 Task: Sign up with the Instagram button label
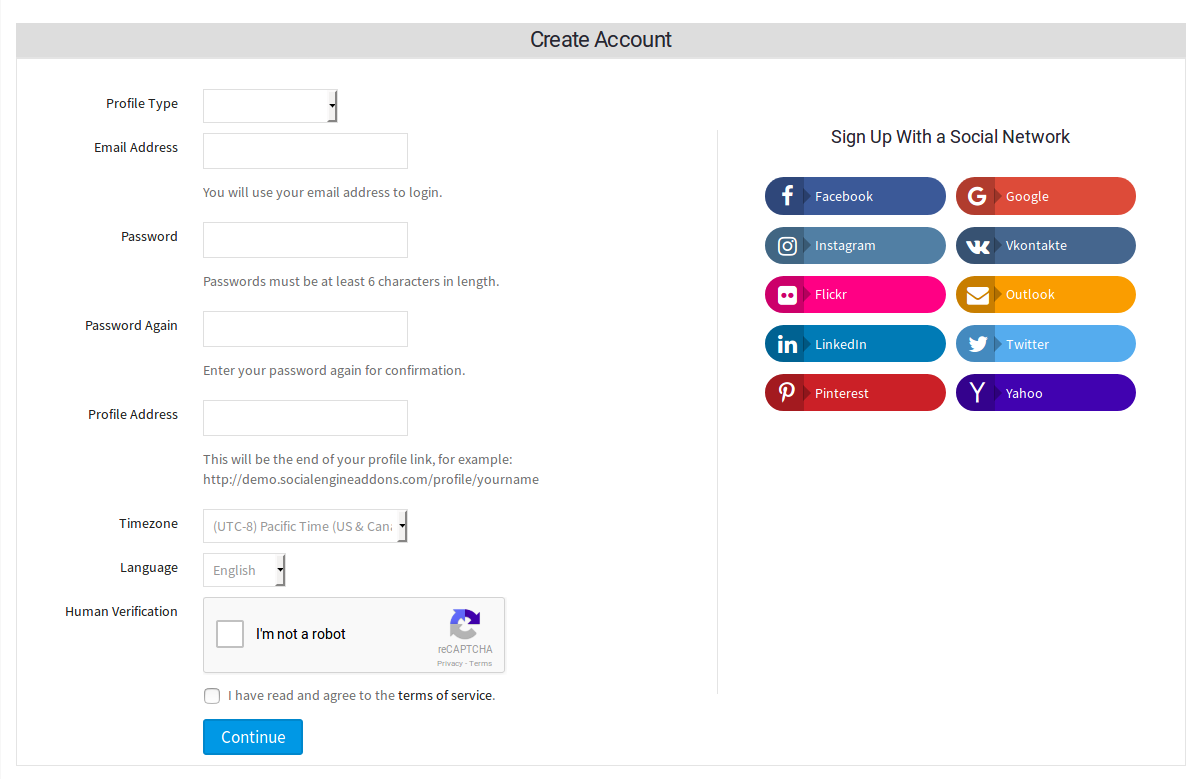click(845, 245)
